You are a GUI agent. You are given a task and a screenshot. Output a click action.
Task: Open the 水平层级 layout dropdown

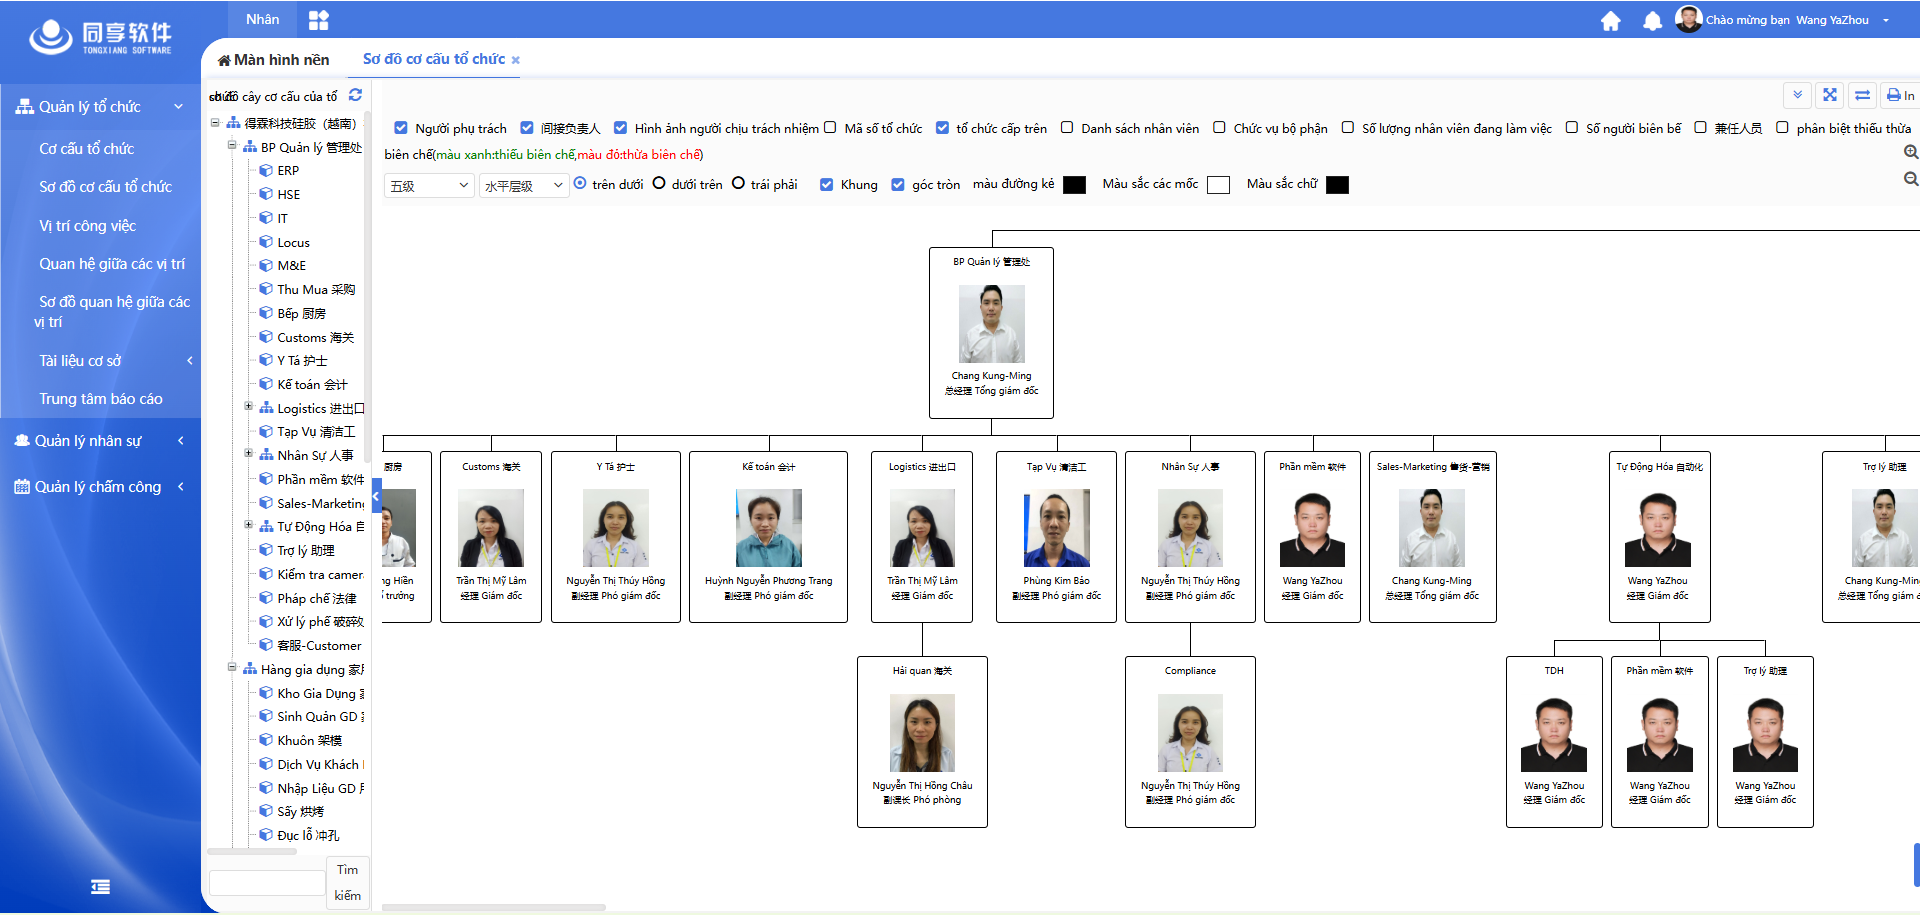click(x=524, y=186)
